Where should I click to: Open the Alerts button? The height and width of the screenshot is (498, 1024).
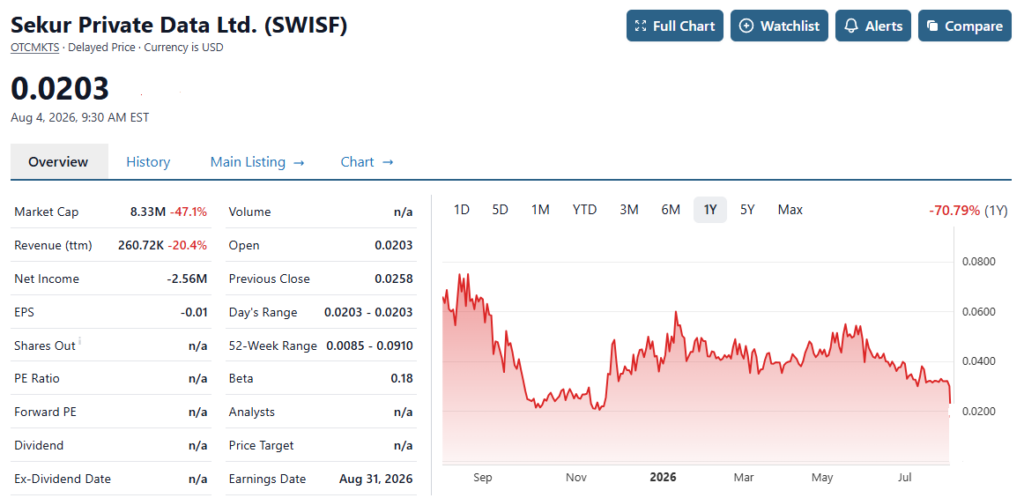[873, 26]
